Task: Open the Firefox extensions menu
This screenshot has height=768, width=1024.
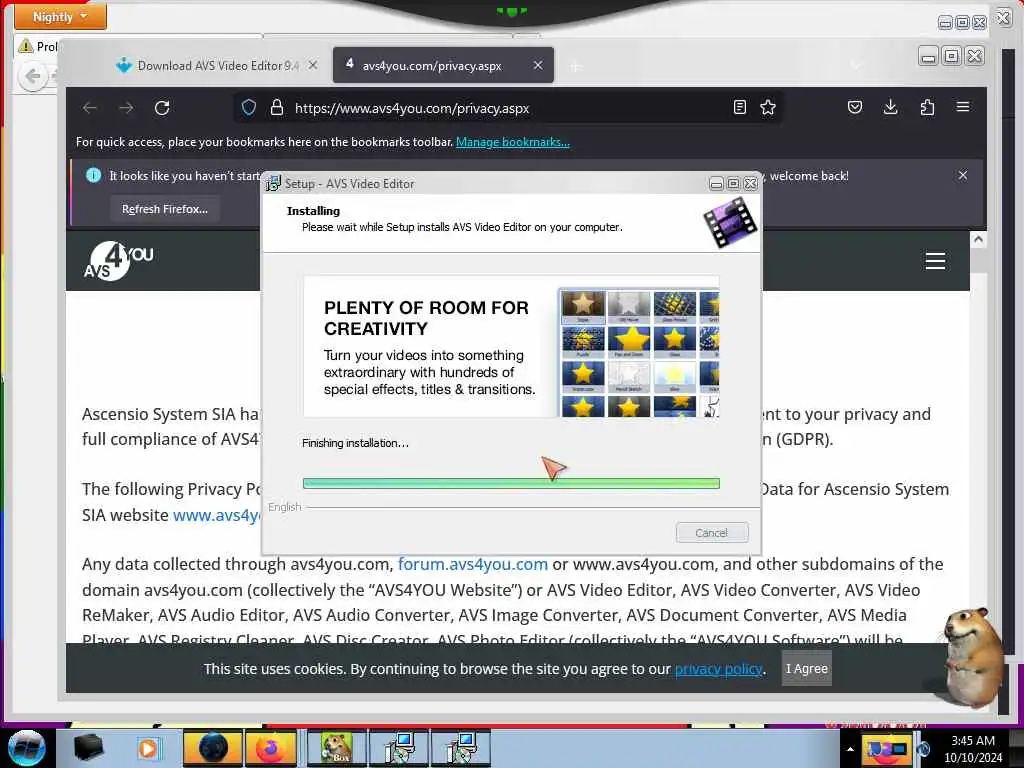Action: (927, 108)
